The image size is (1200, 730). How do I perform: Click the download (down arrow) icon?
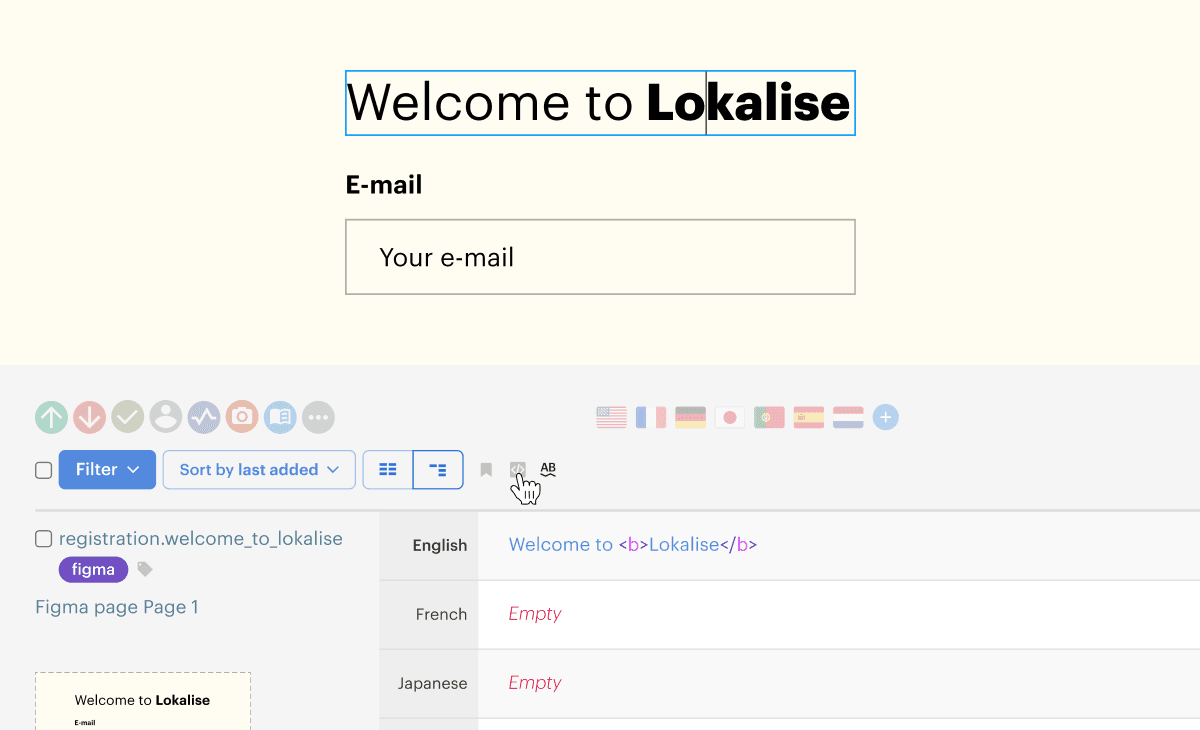pos(89,417)
